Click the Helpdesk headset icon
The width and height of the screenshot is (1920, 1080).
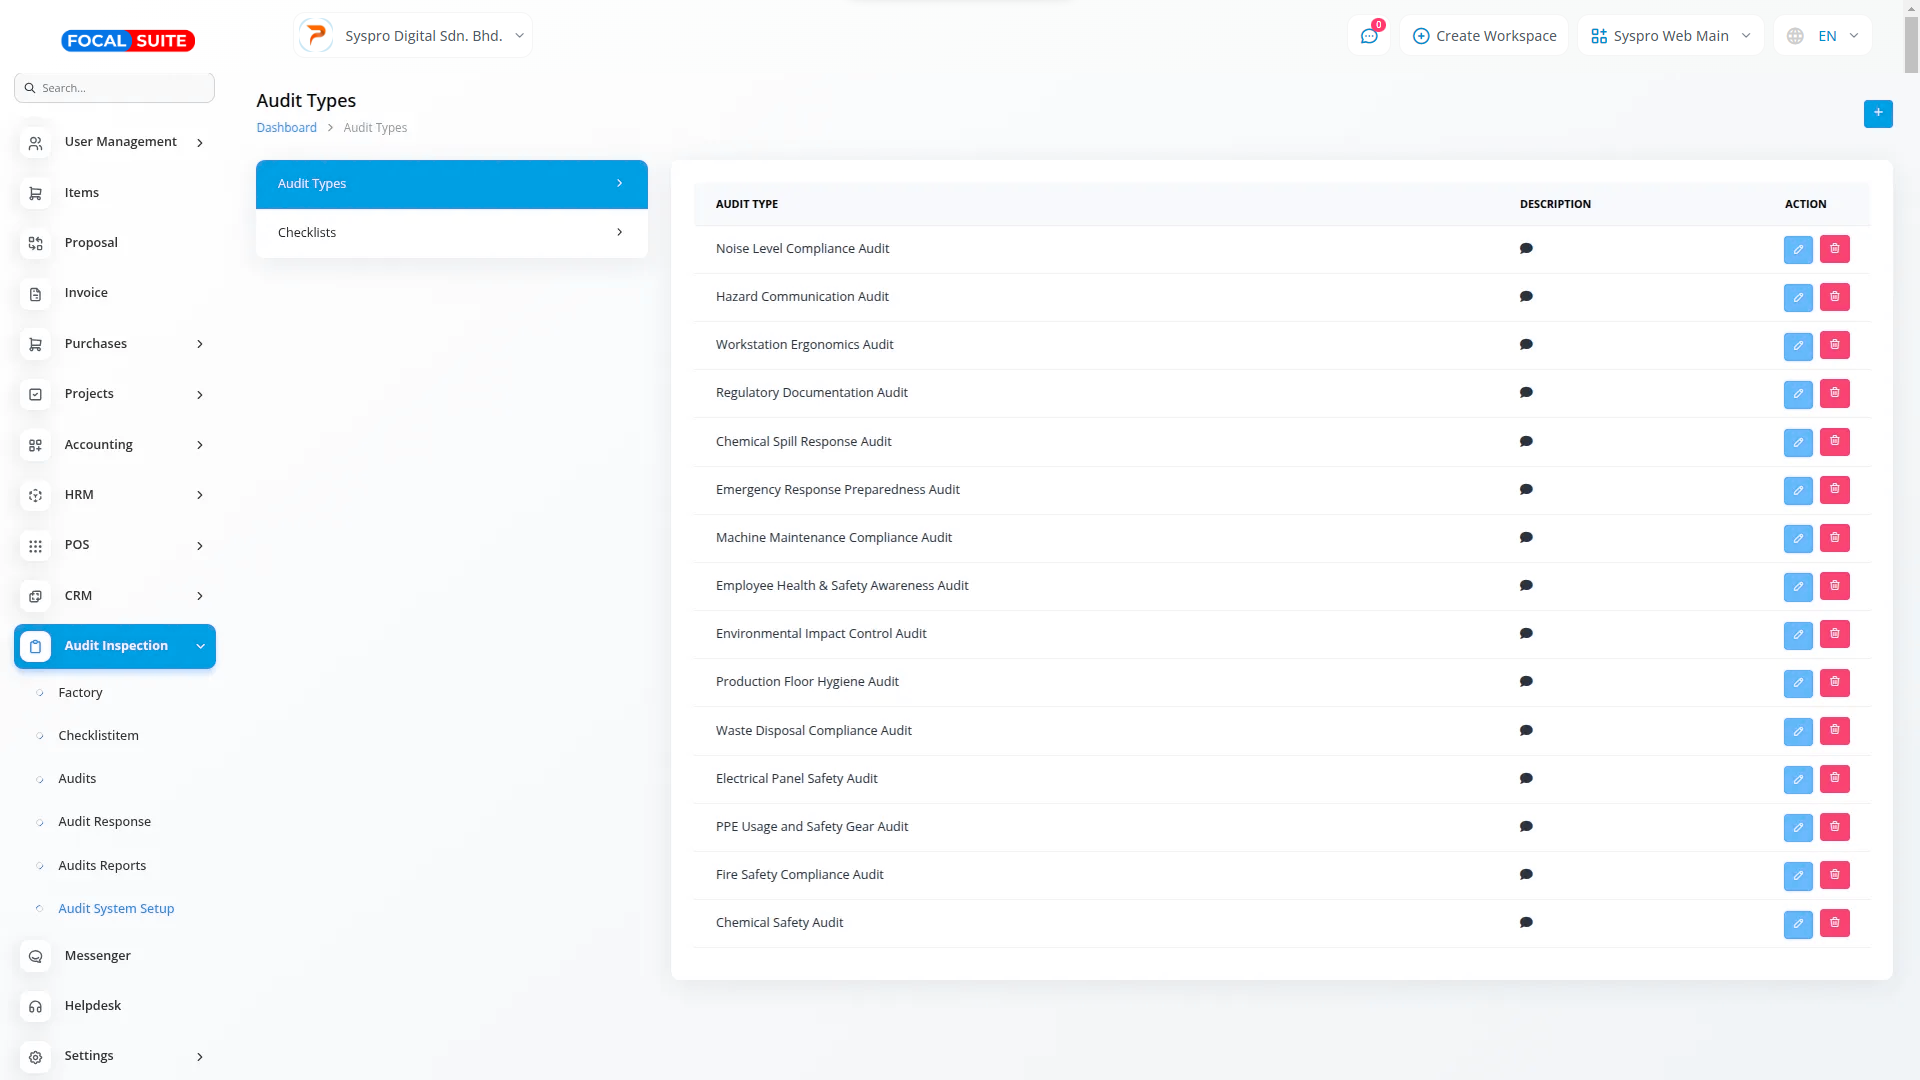(36, 1006)
